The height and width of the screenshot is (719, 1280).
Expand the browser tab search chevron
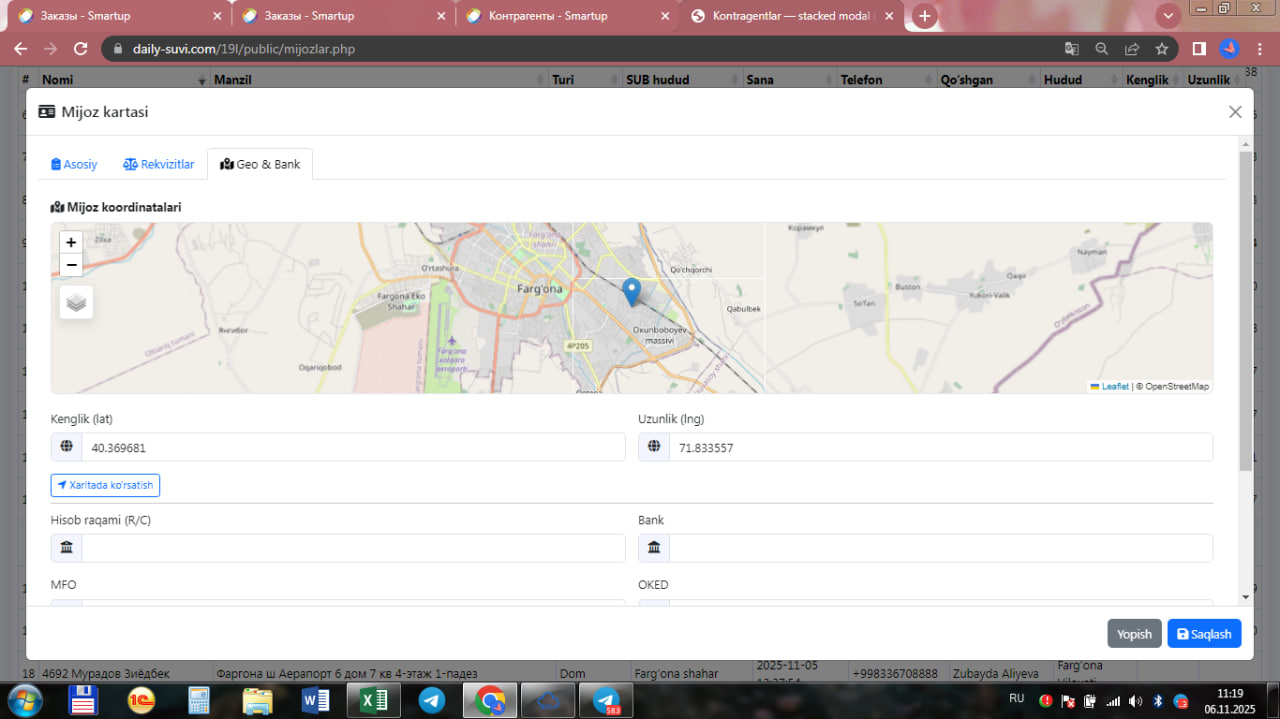[x=1168, y=16]
